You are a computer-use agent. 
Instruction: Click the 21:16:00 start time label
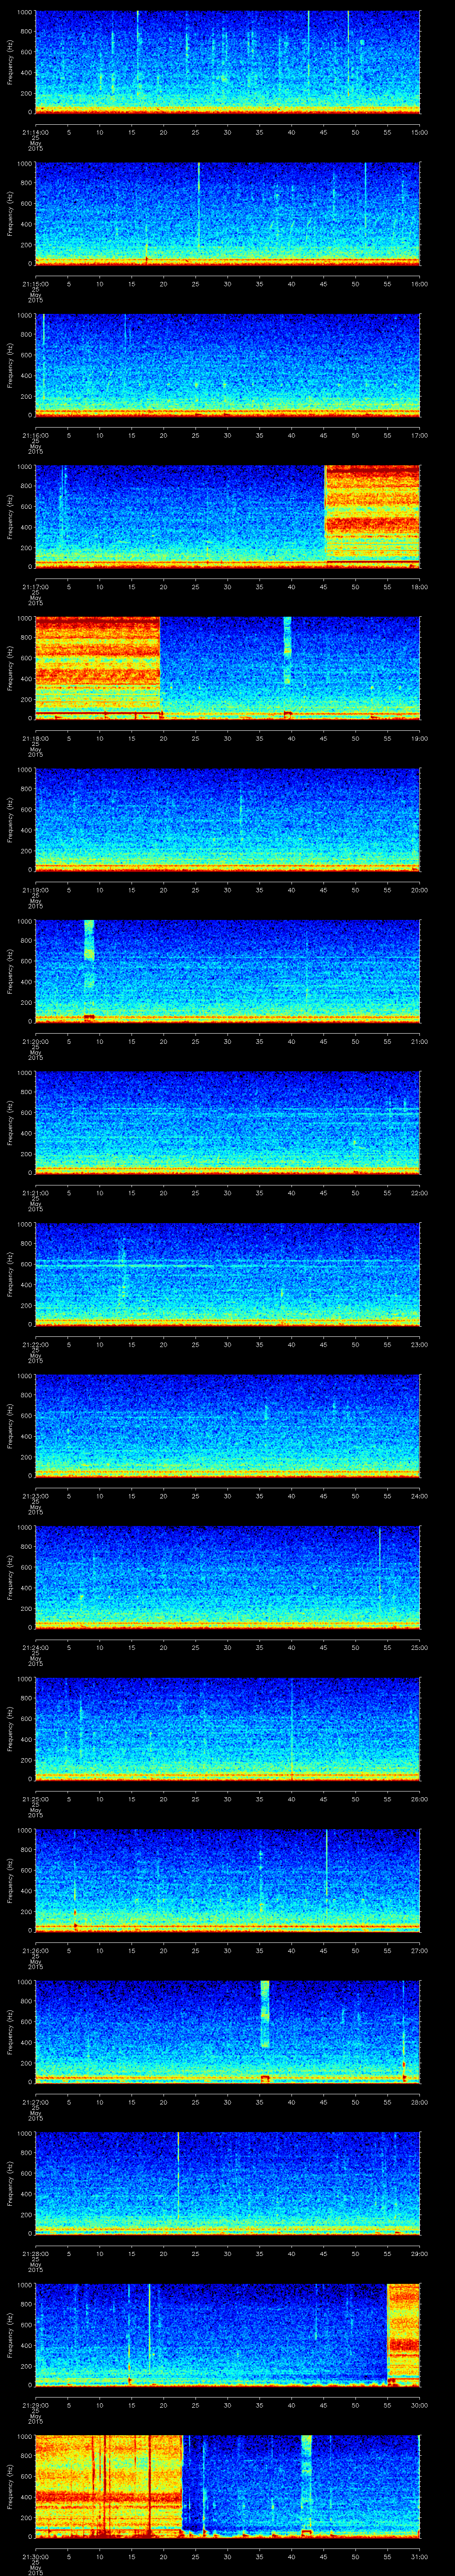35,435
